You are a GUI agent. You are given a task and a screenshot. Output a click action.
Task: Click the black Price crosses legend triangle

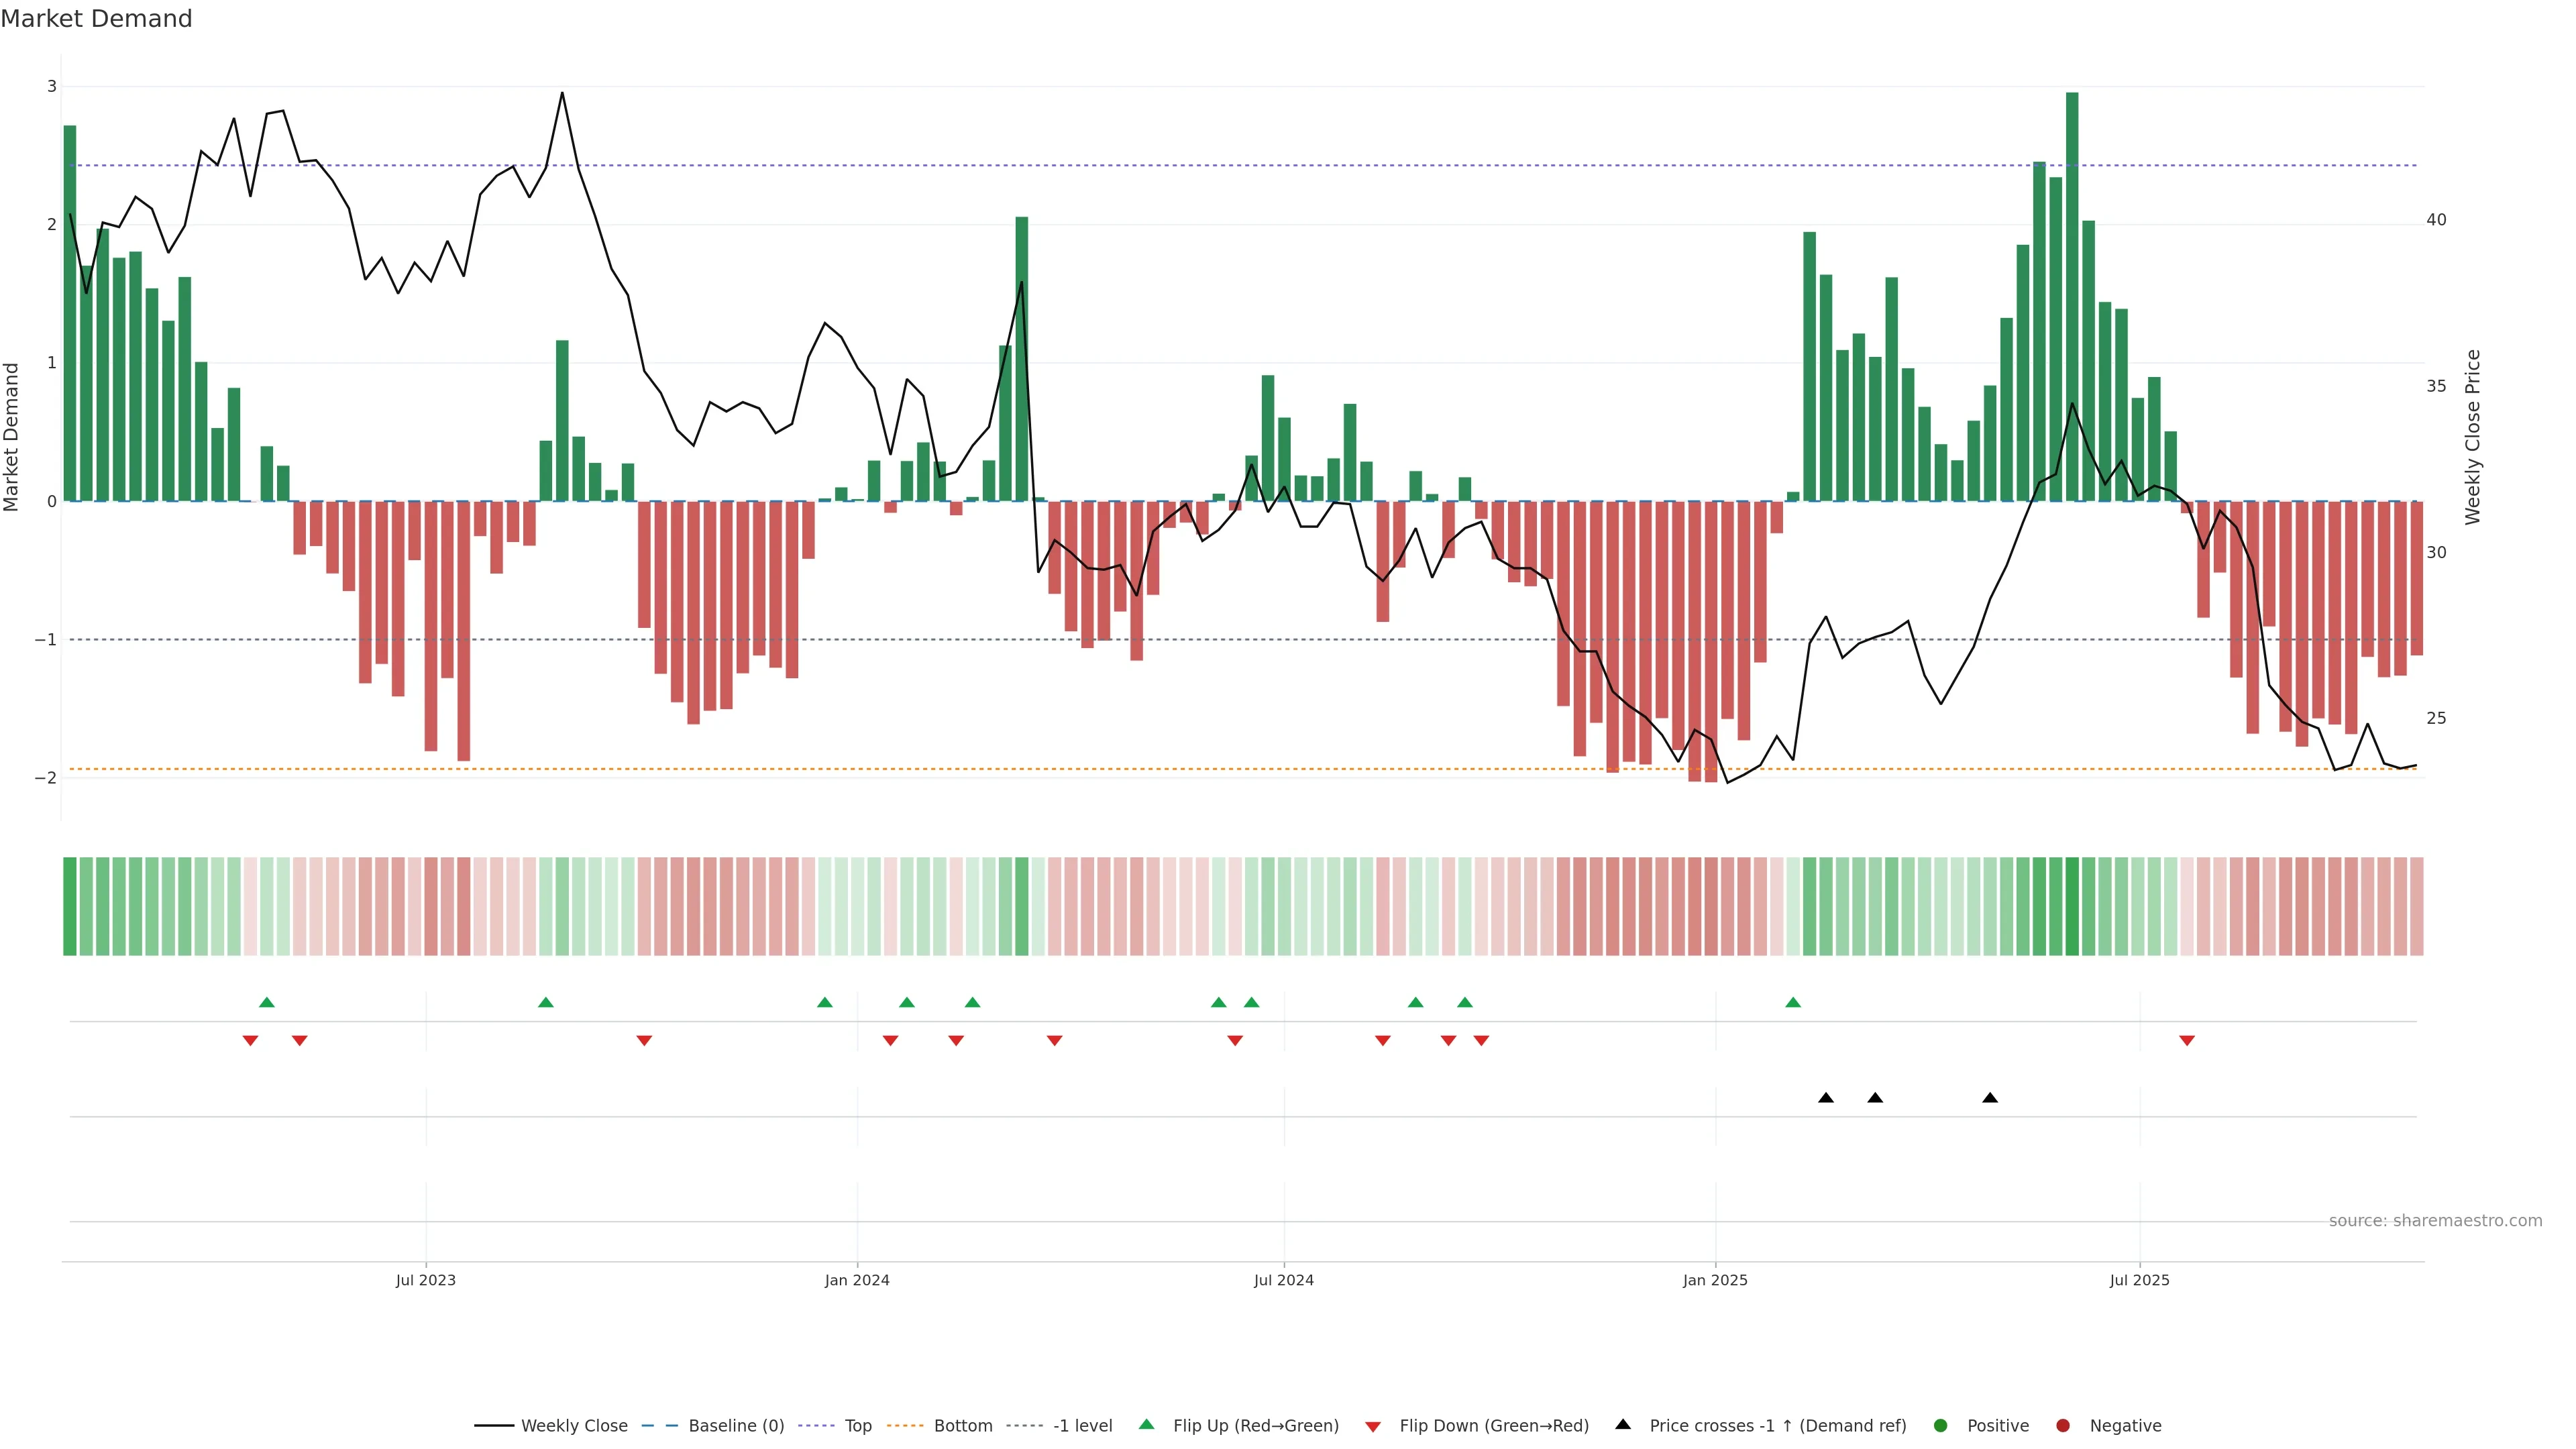click(1623, 1424)
